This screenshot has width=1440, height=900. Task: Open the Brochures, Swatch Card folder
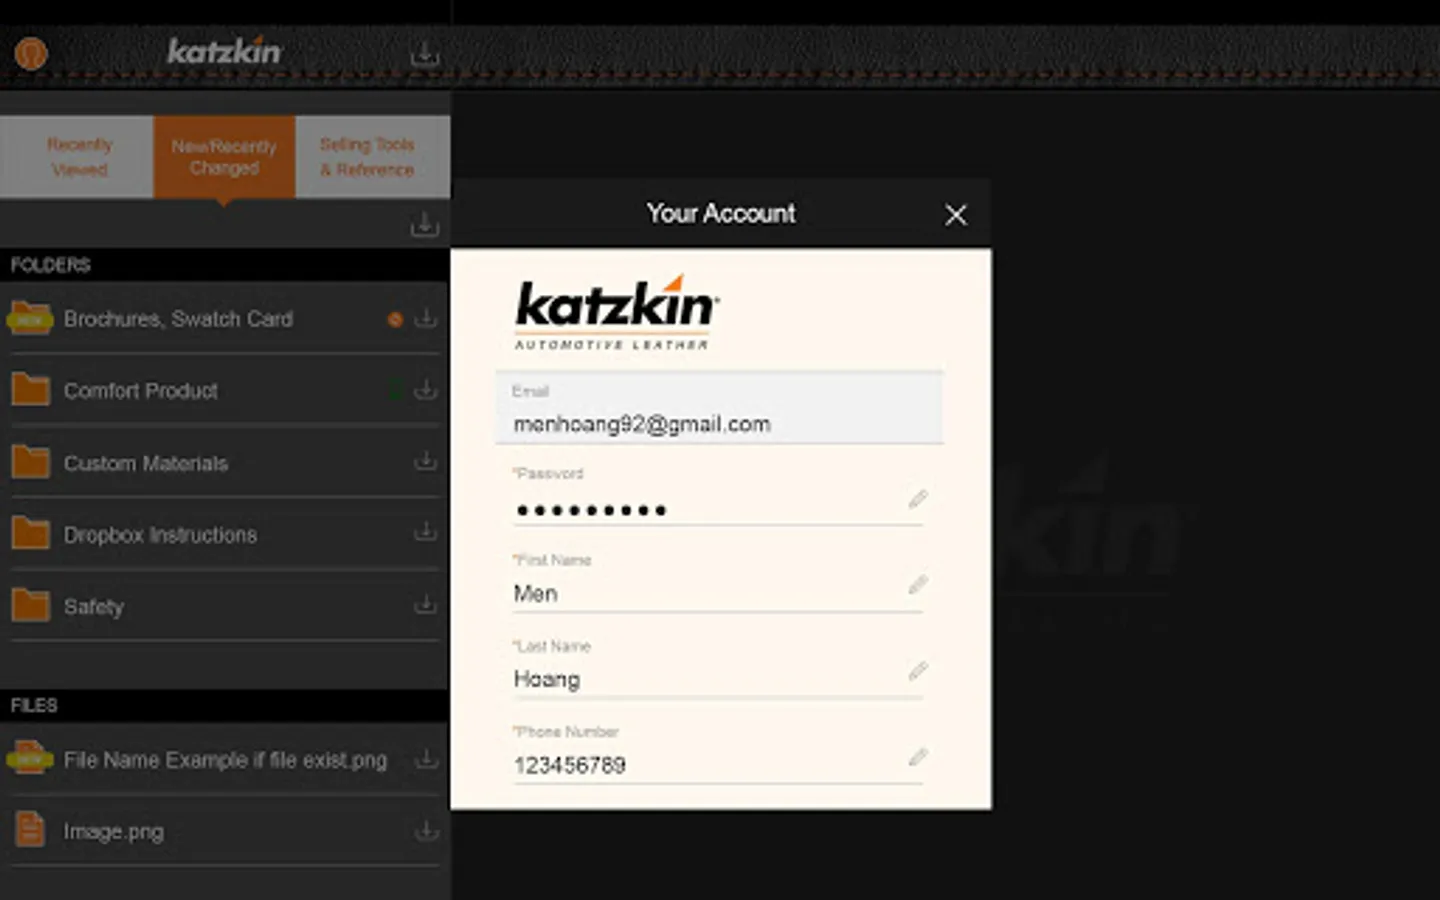click(x=224, y=318)
